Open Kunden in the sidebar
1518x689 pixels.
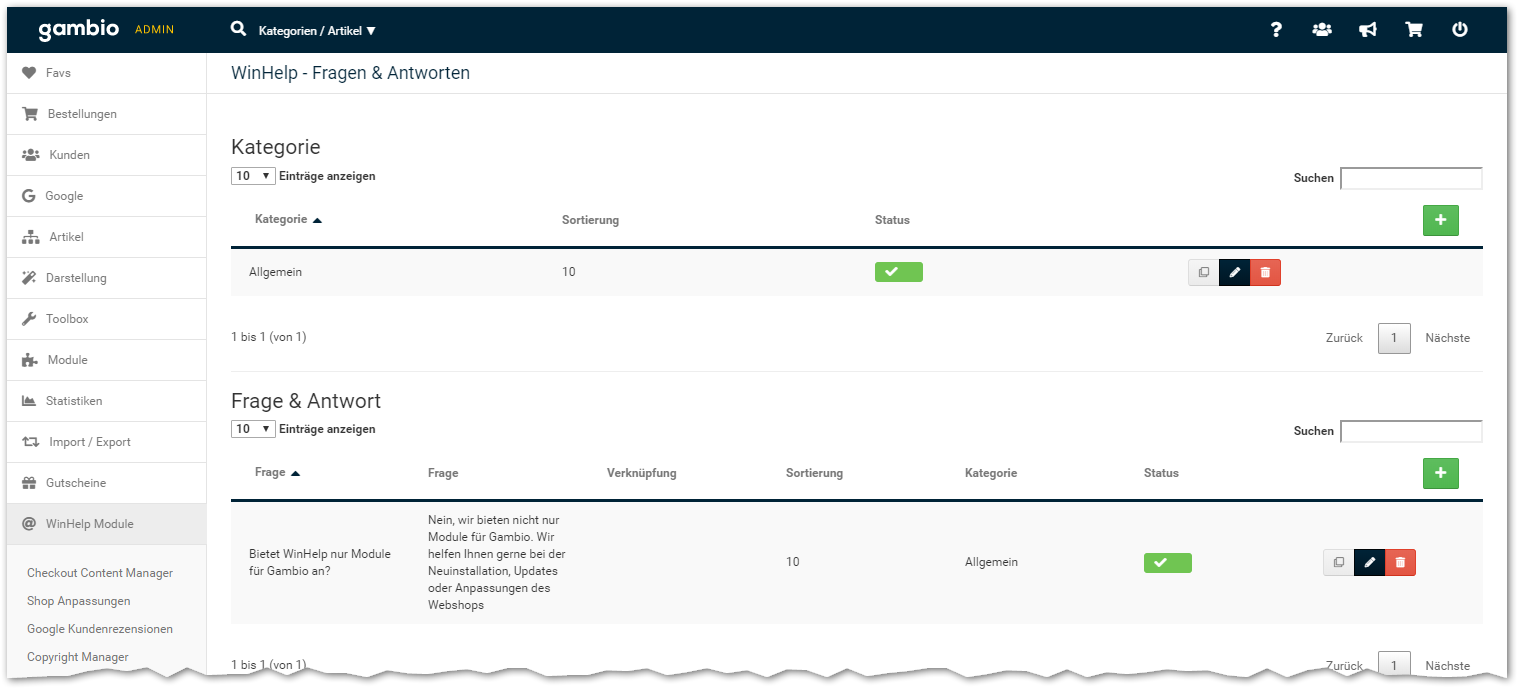point(107,155)
